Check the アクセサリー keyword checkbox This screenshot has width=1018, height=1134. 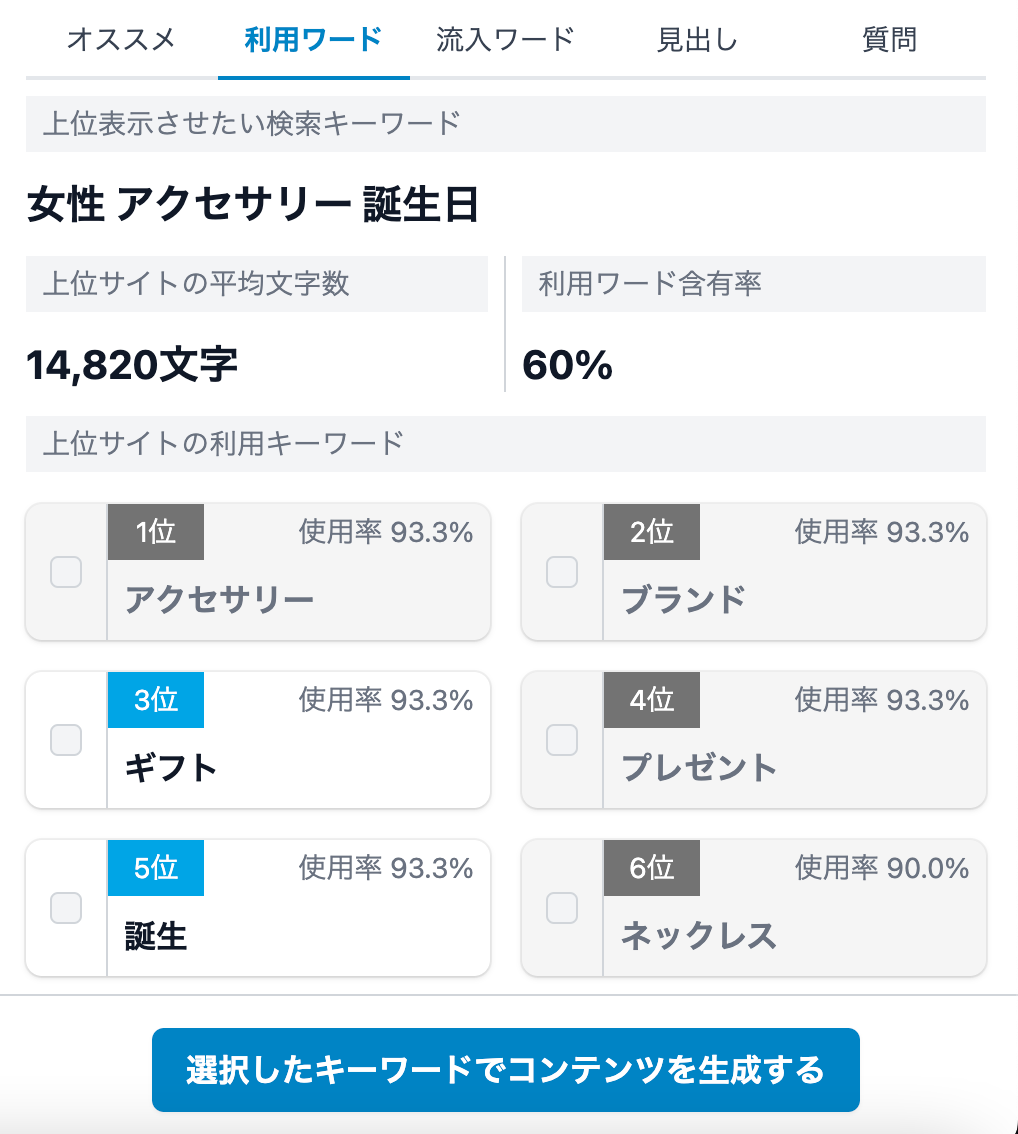coord(66,572)
